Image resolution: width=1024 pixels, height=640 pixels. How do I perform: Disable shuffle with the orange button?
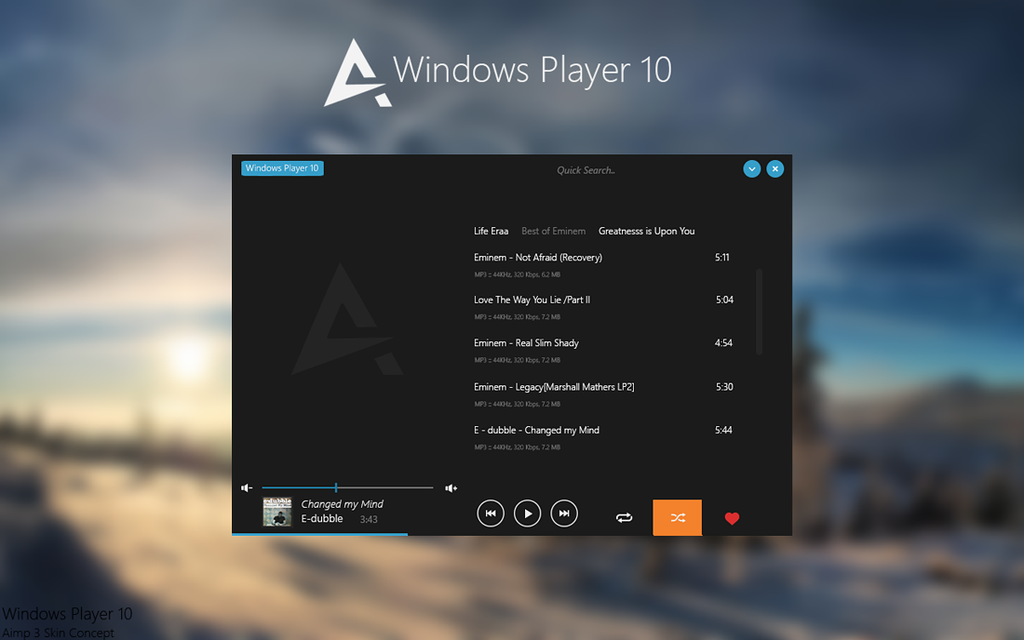click(x=677, y=517)
